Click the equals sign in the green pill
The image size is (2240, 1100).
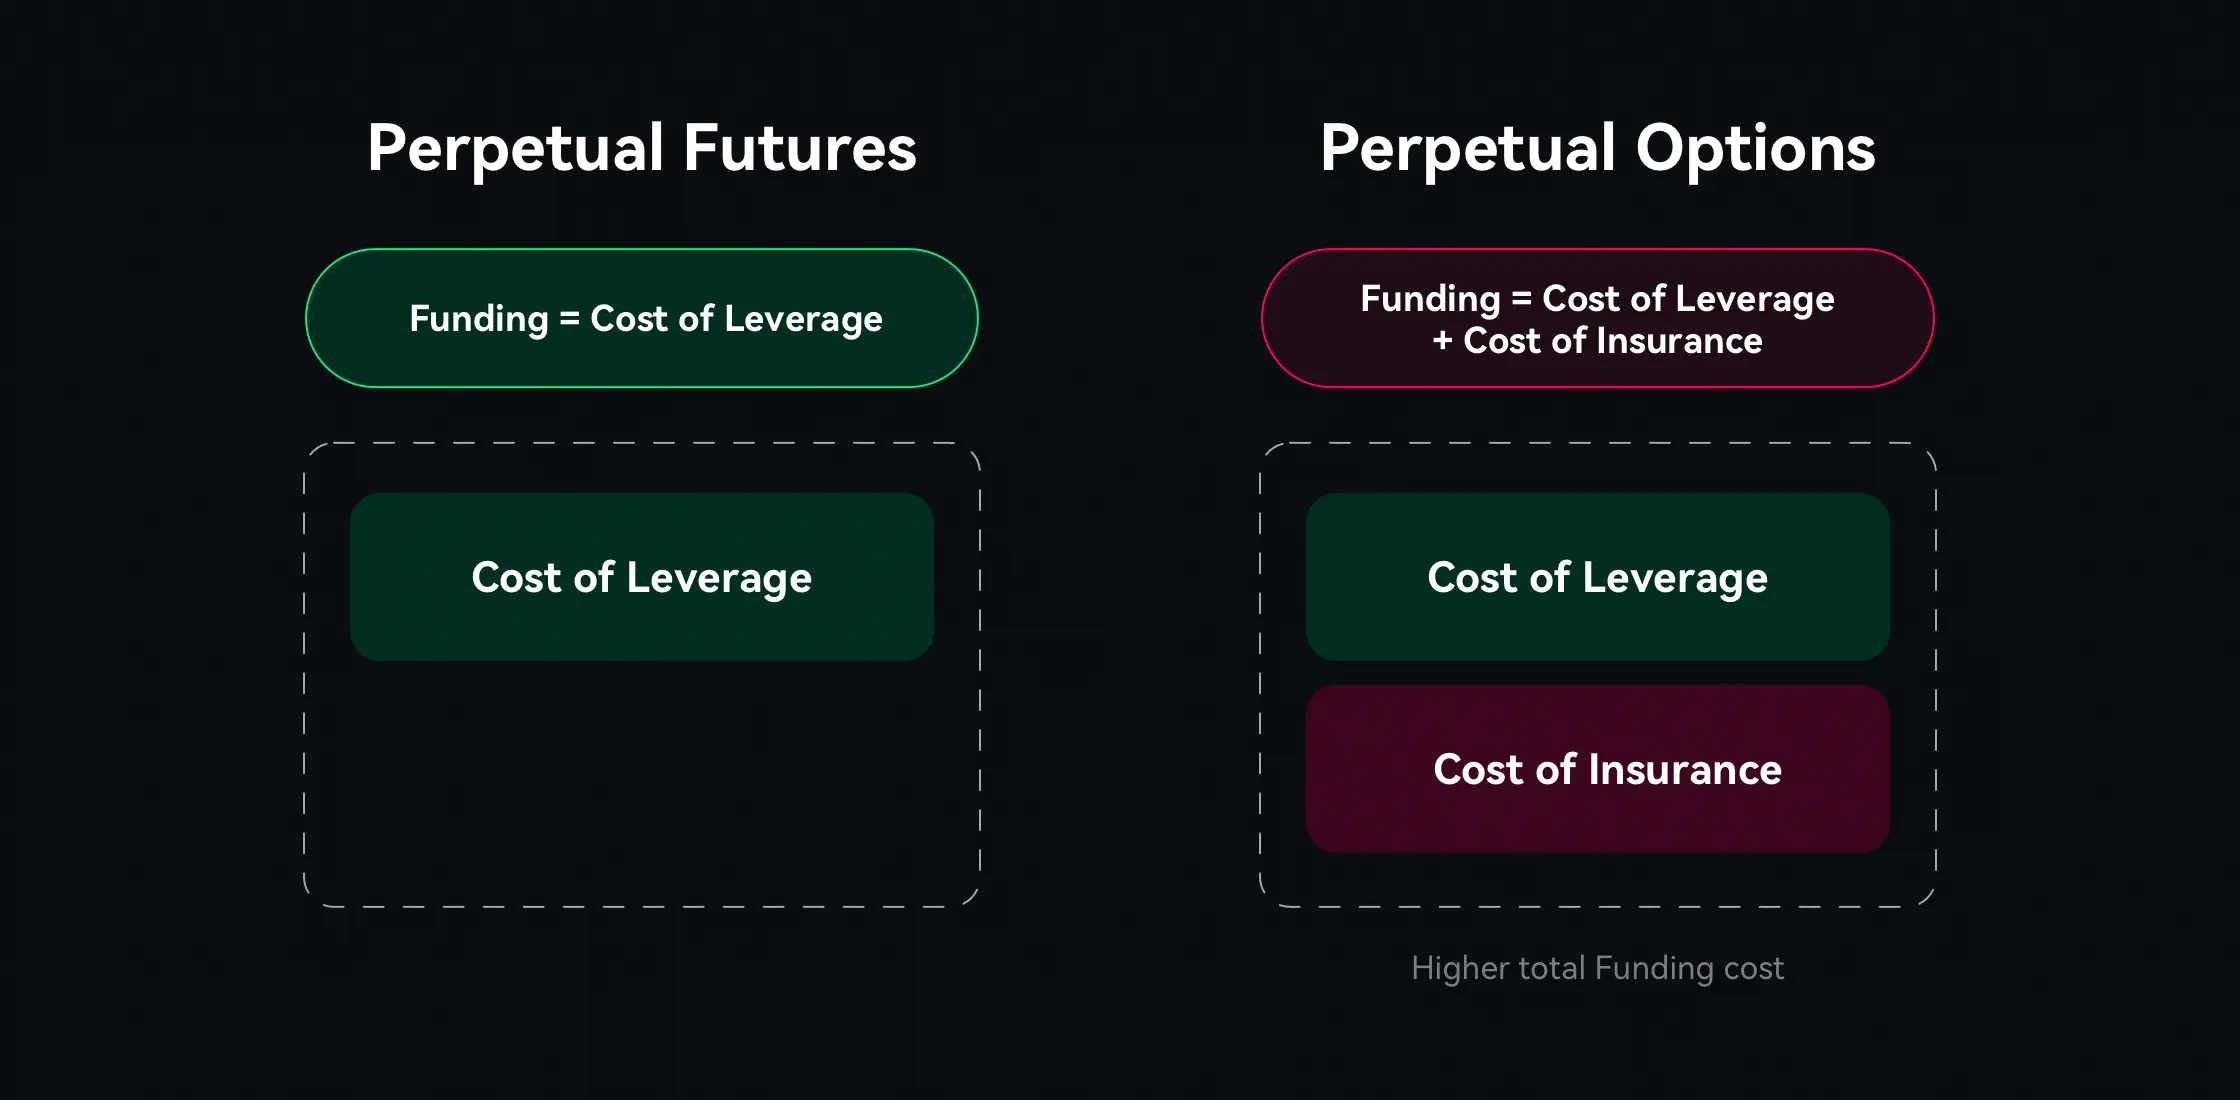tap(569, 318)
